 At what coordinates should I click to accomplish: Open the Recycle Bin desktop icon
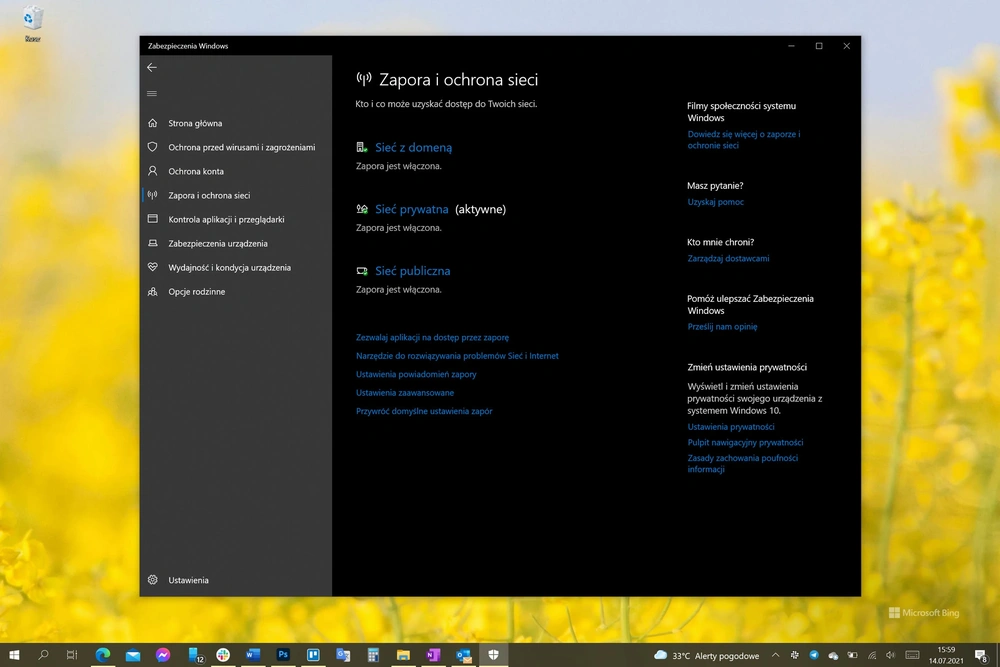tap(33, 24)
